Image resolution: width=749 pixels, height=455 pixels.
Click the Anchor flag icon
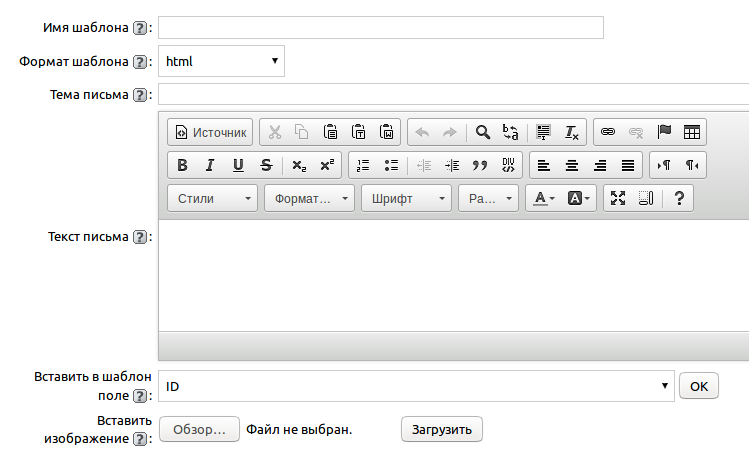point(663,132)
